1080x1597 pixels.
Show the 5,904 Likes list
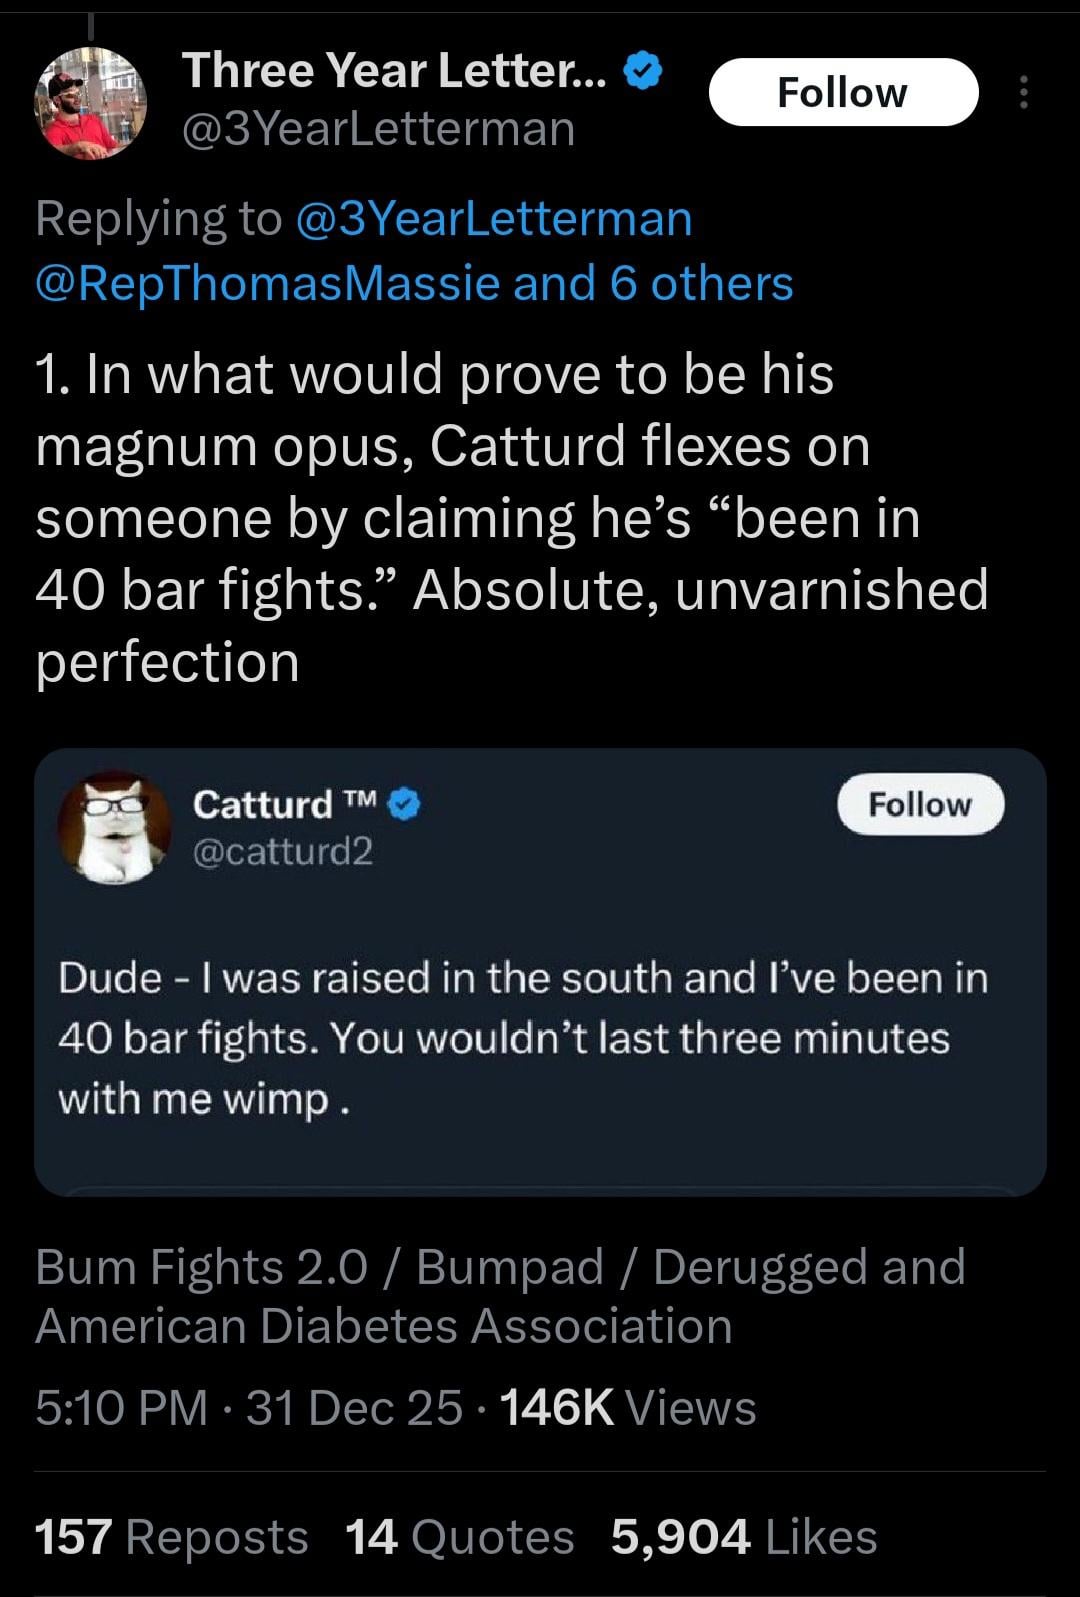(x=743, y=1537)
